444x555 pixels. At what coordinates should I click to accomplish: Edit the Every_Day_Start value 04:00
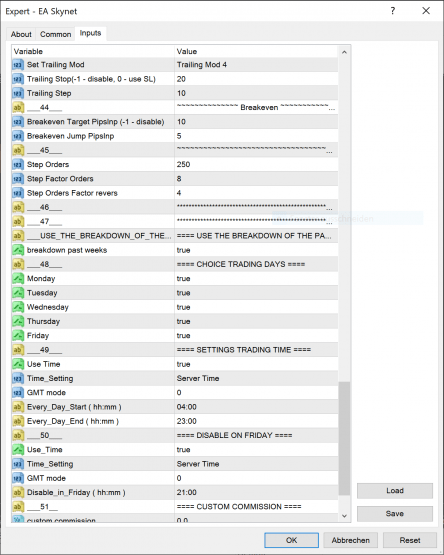pyautogui.click(x=256, y=407)
